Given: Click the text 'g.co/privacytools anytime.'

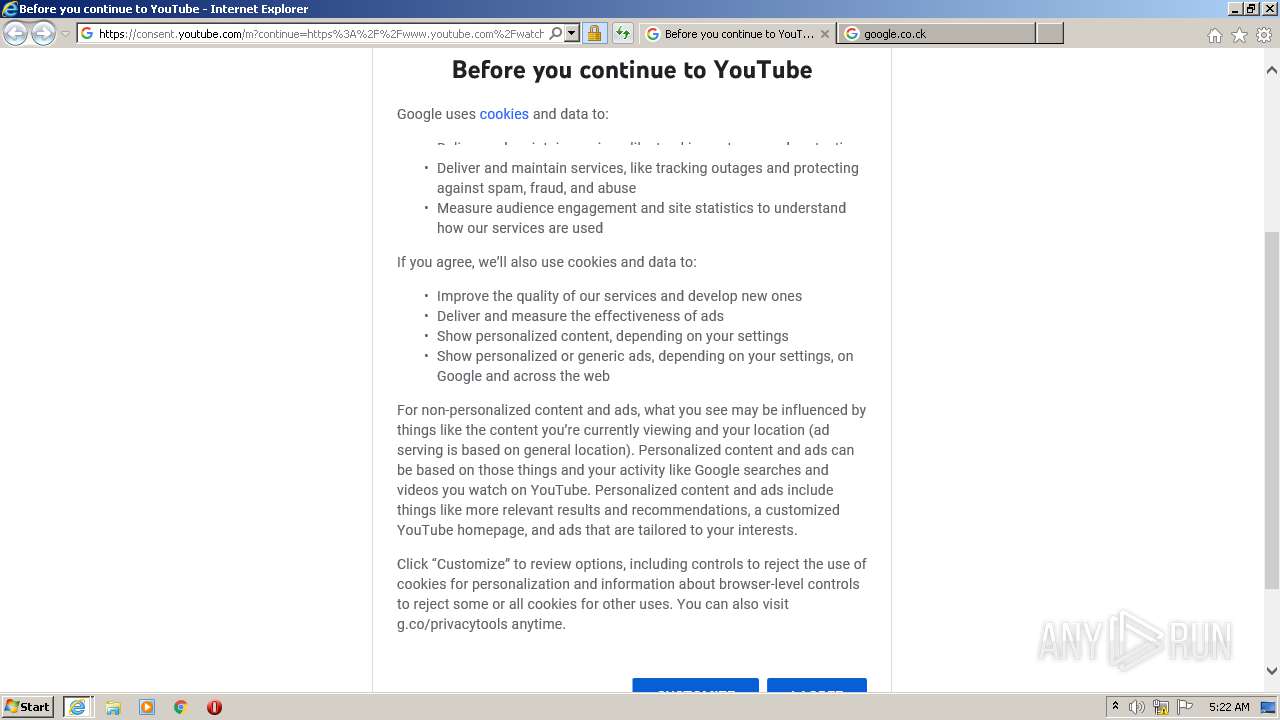Looking at the screenshot, I should point(481,624).
